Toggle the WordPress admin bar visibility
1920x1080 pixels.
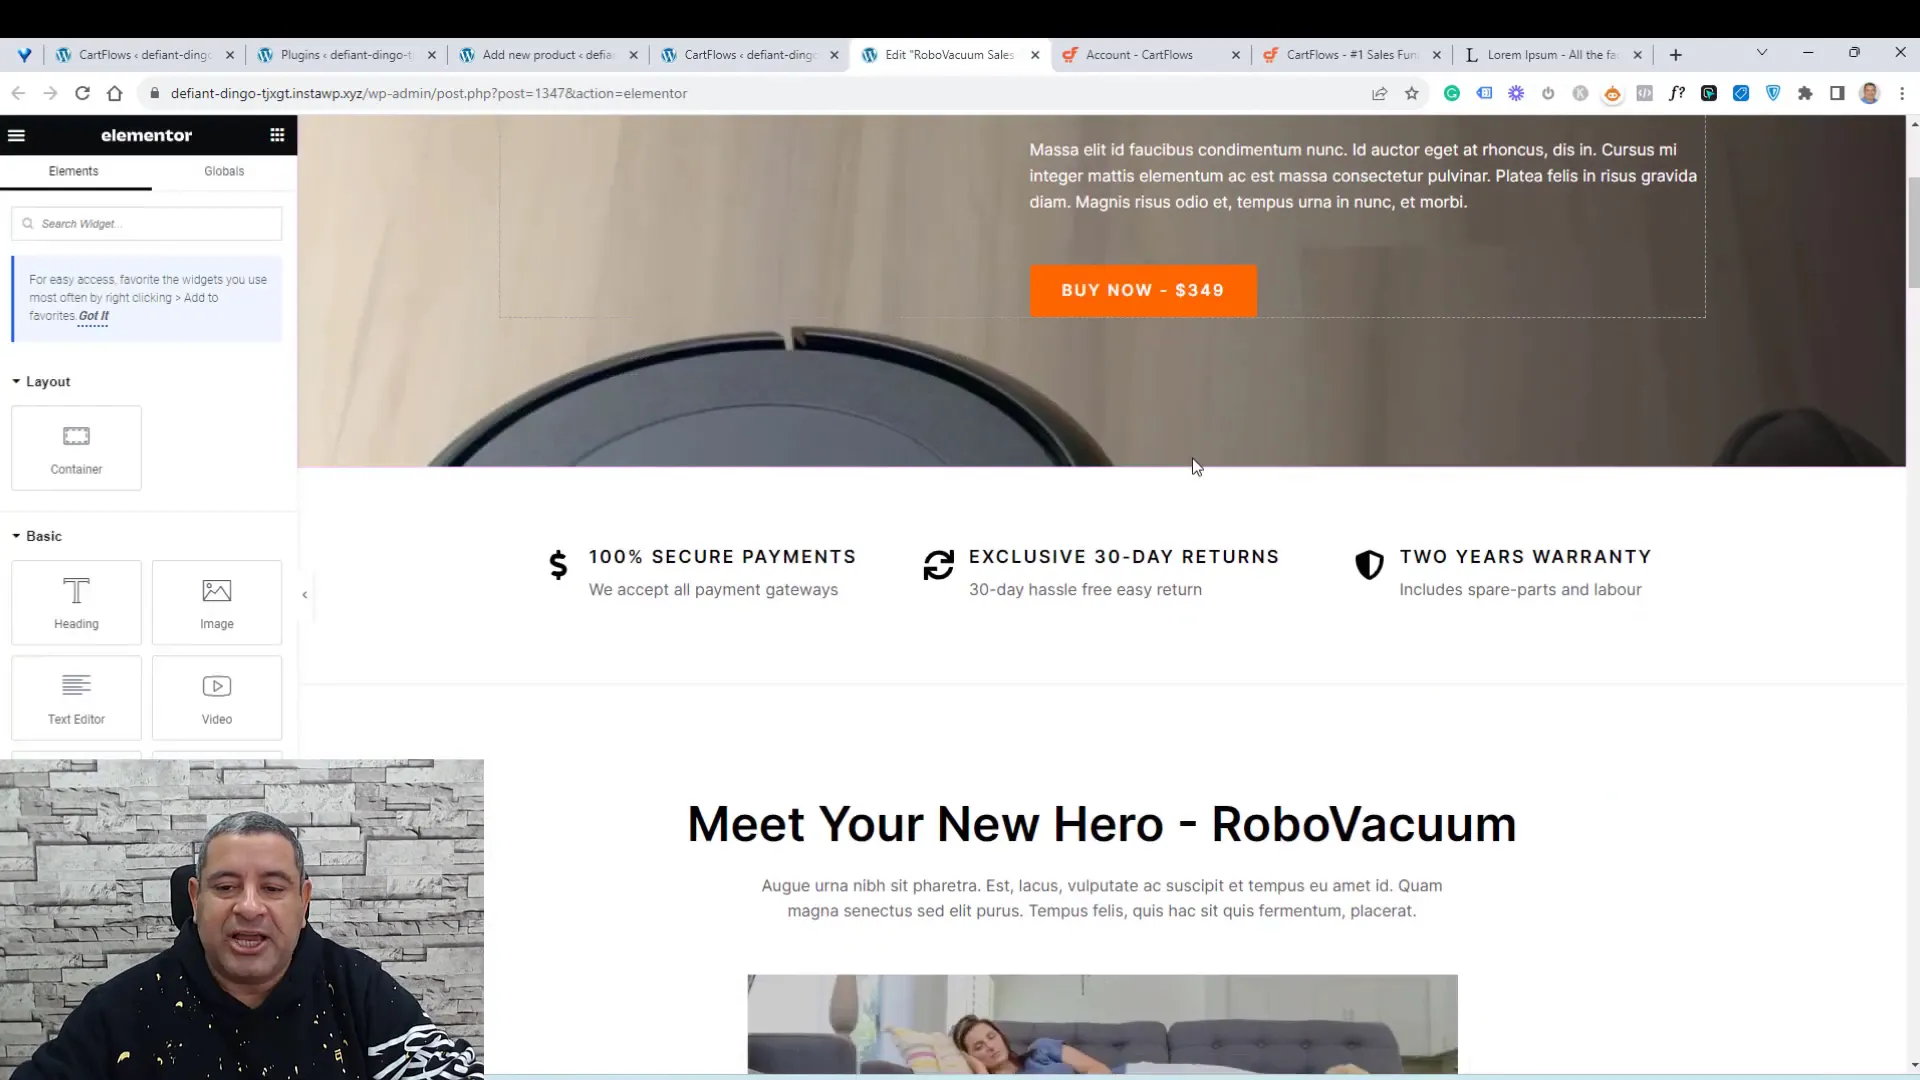[x=17, y=135]
